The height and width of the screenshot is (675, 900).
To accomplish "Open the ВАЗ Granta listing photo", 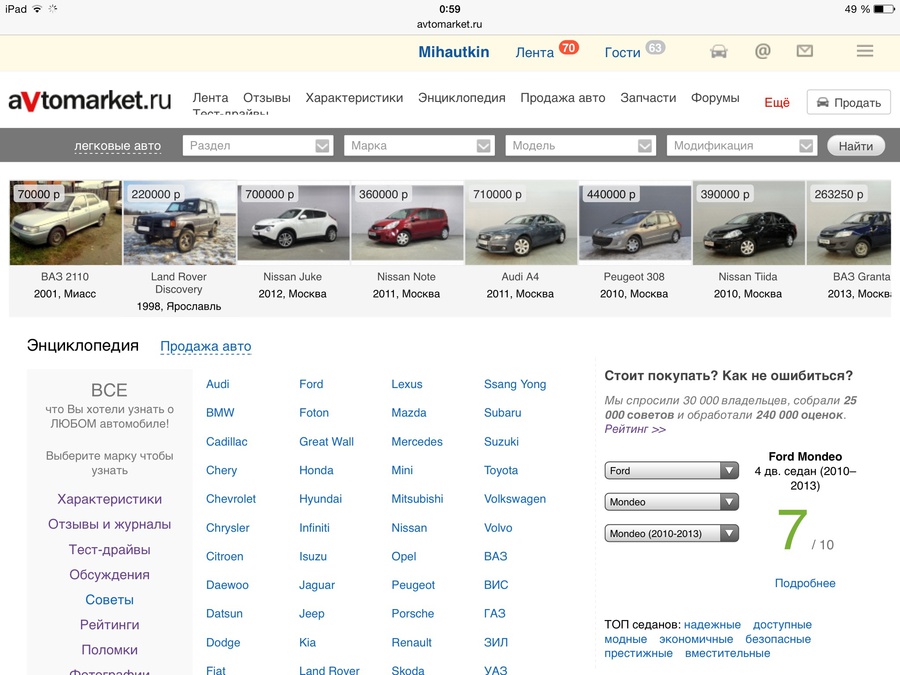I will click(x=849, y=223).
